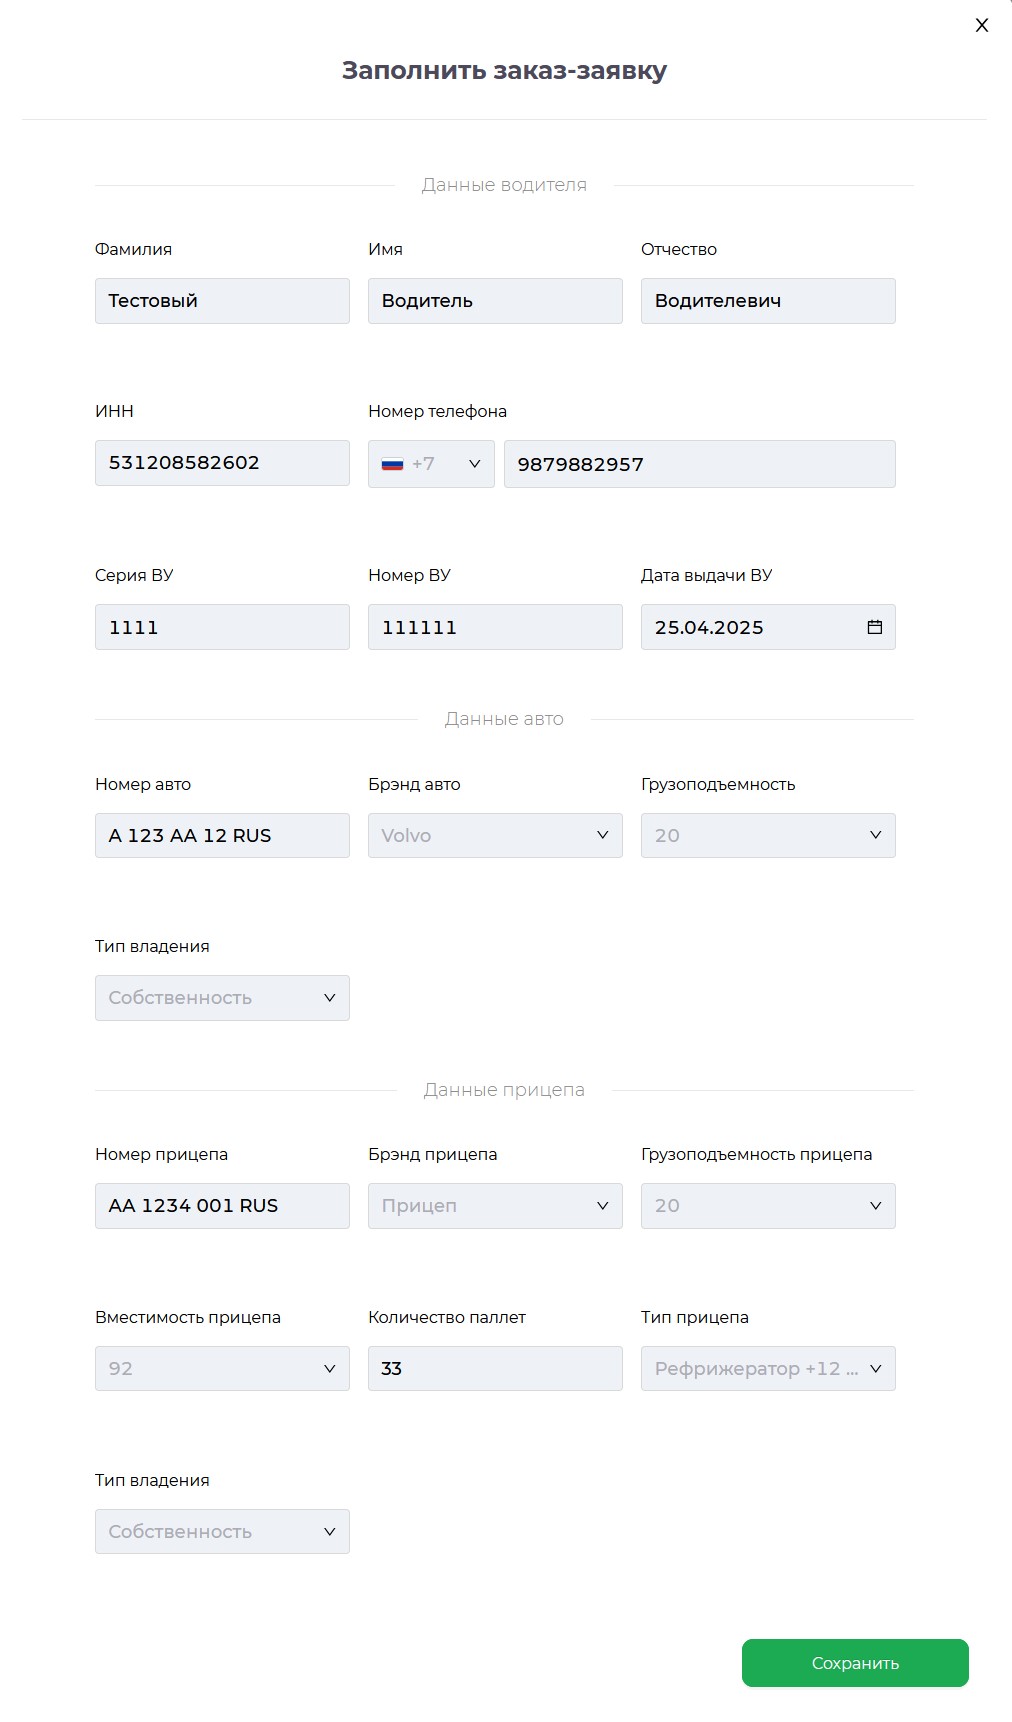Click the Вместимость прицепа label

[x=188, y=1317]
